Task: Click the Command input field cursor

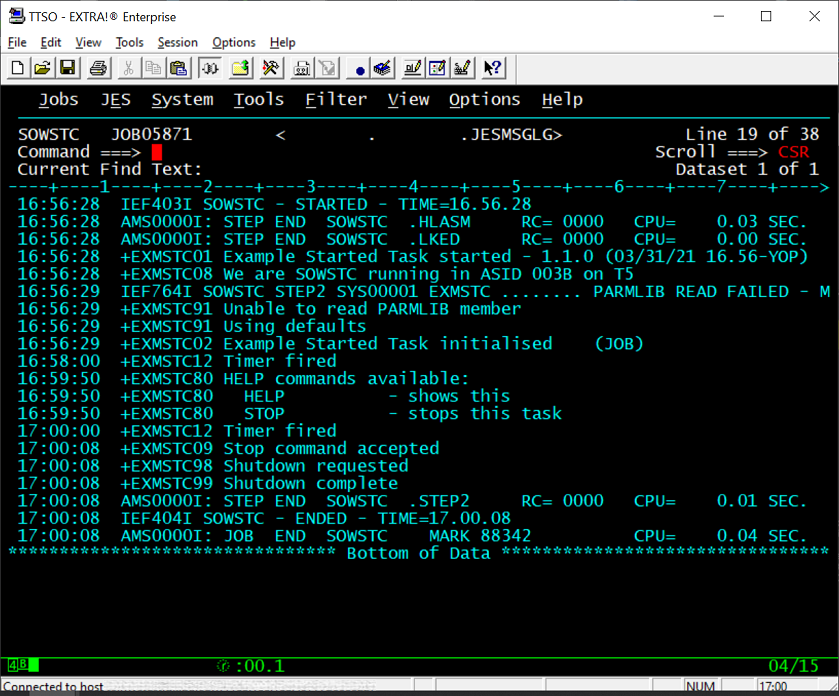Action: (157, 152)
